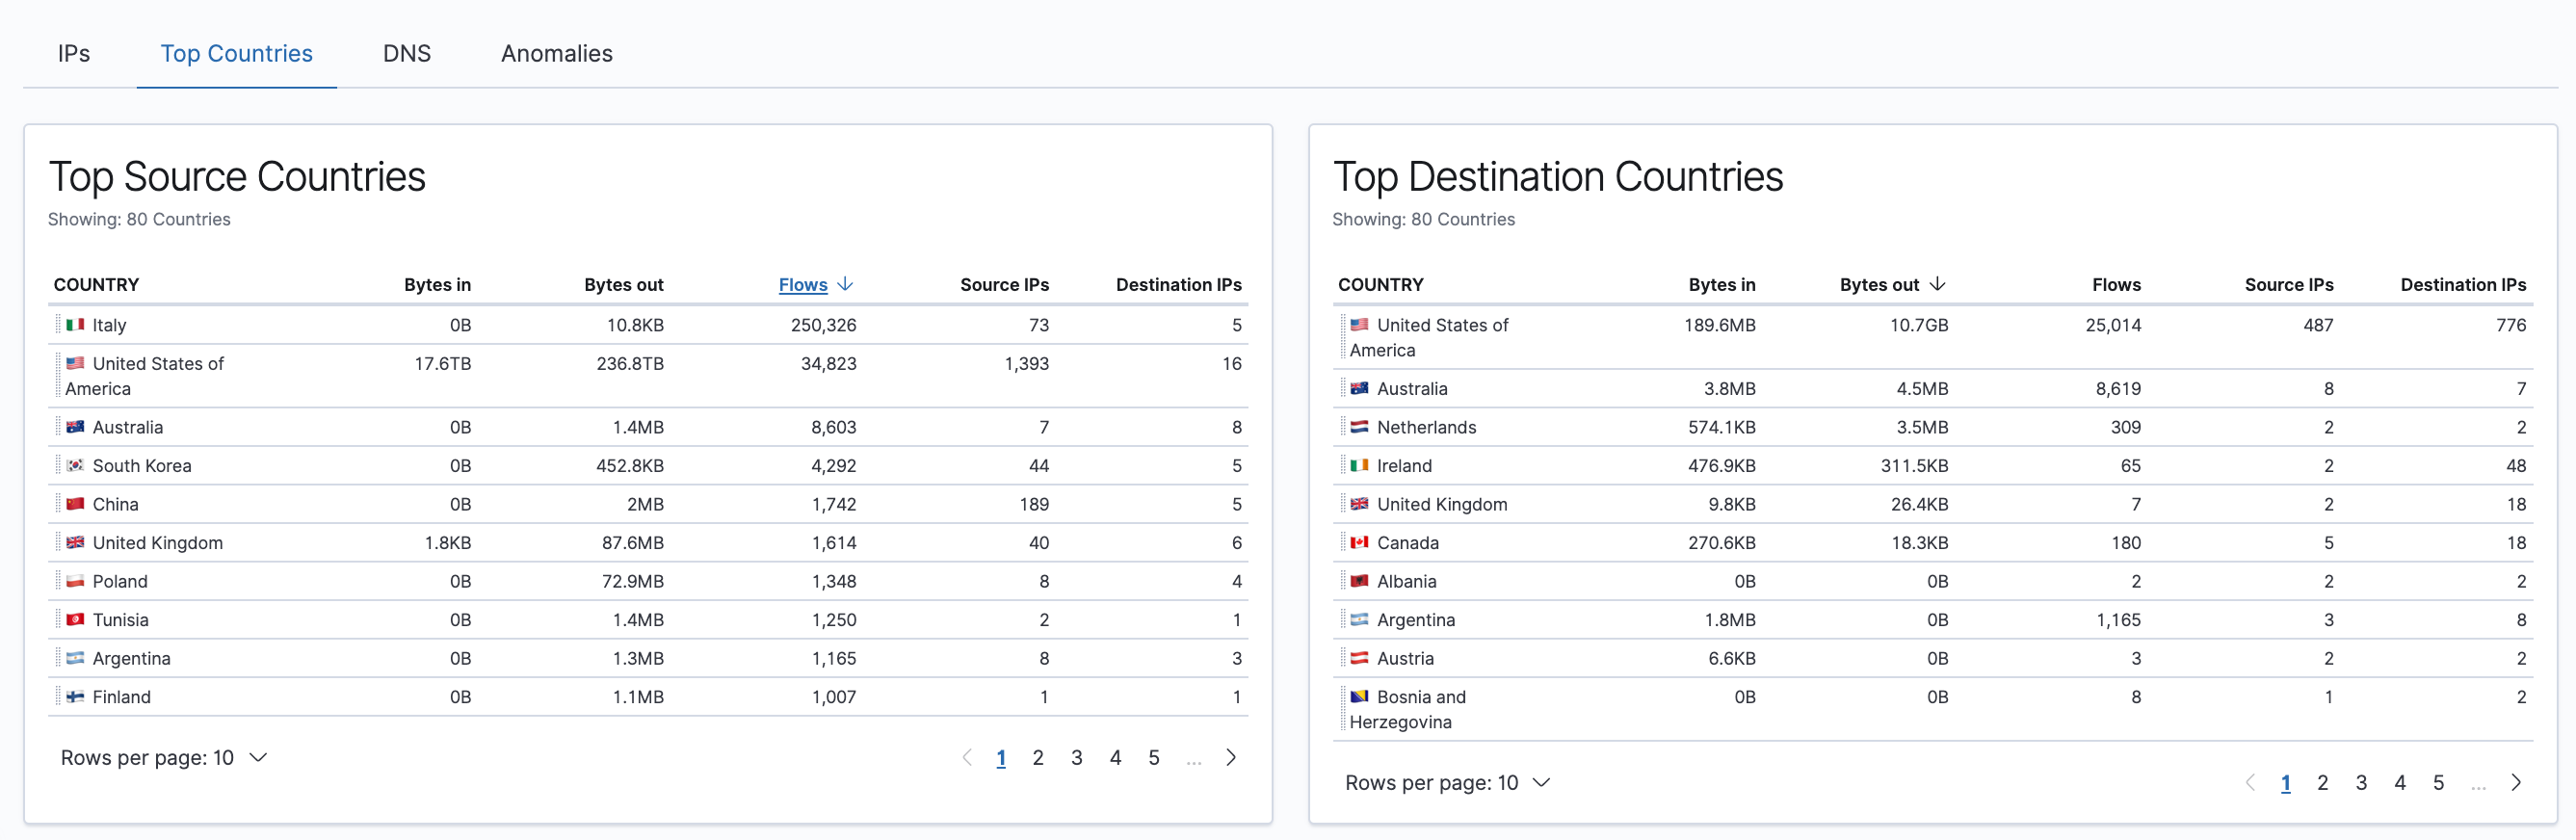2576x840 pixels.
Task: Go to next page of destination countries
Action: point(2515,783)
